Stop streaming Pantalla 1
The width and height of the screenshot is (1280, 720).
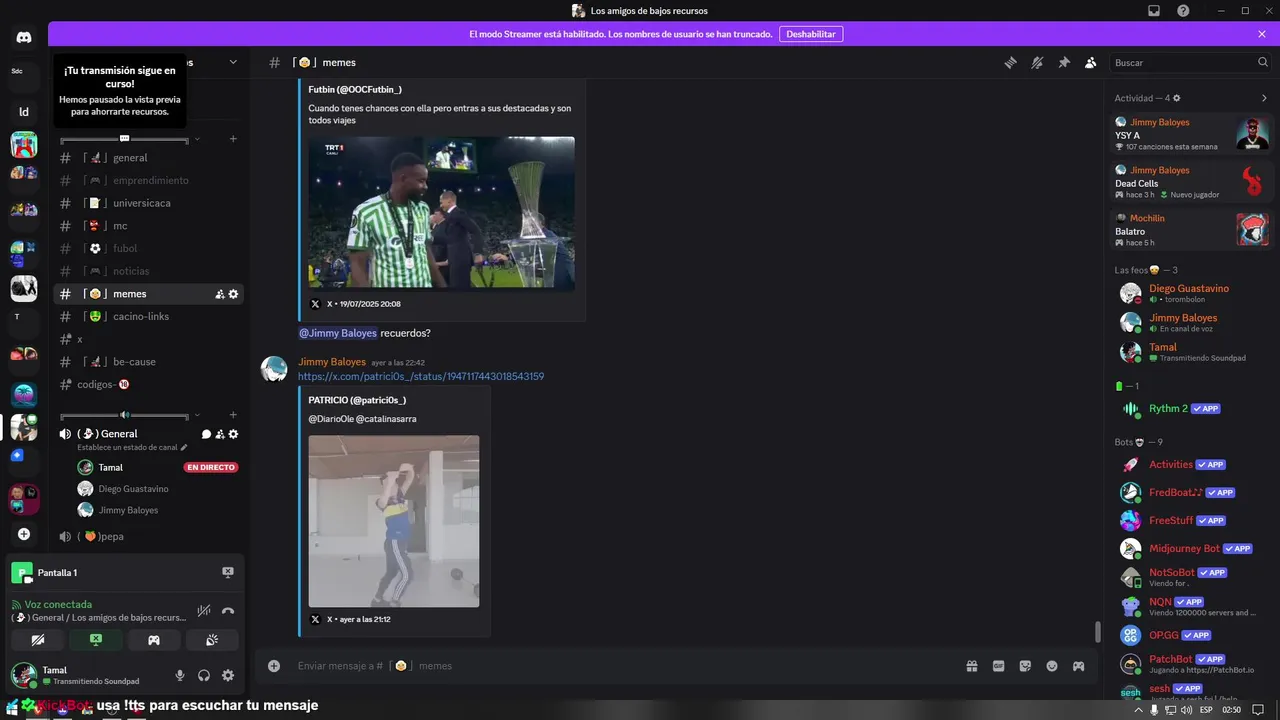(228, 572)
